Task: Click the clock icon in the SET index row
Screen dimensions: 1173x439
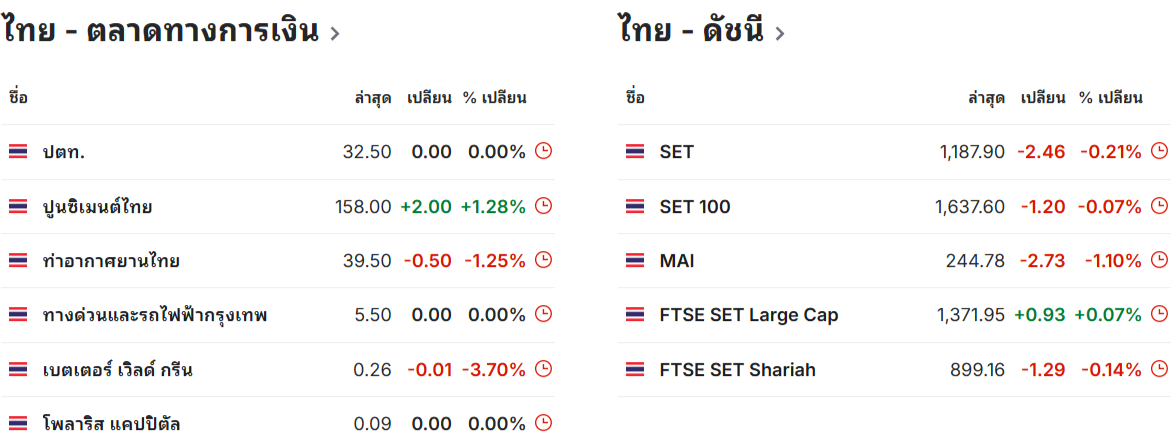Action: pos(1159,151)
